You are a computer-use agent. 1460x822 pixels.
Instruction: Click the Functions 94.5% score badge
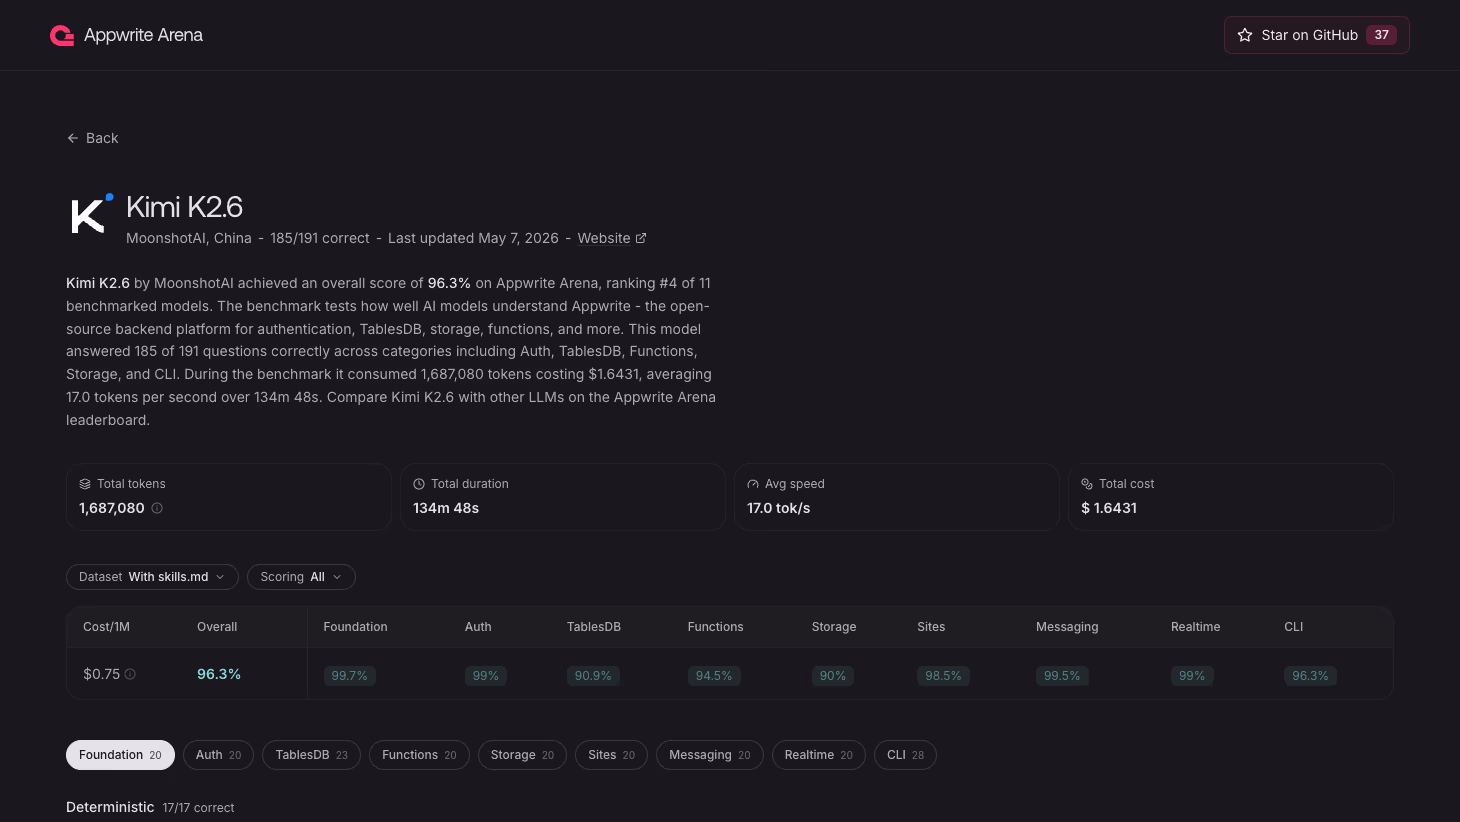(714, 676)
